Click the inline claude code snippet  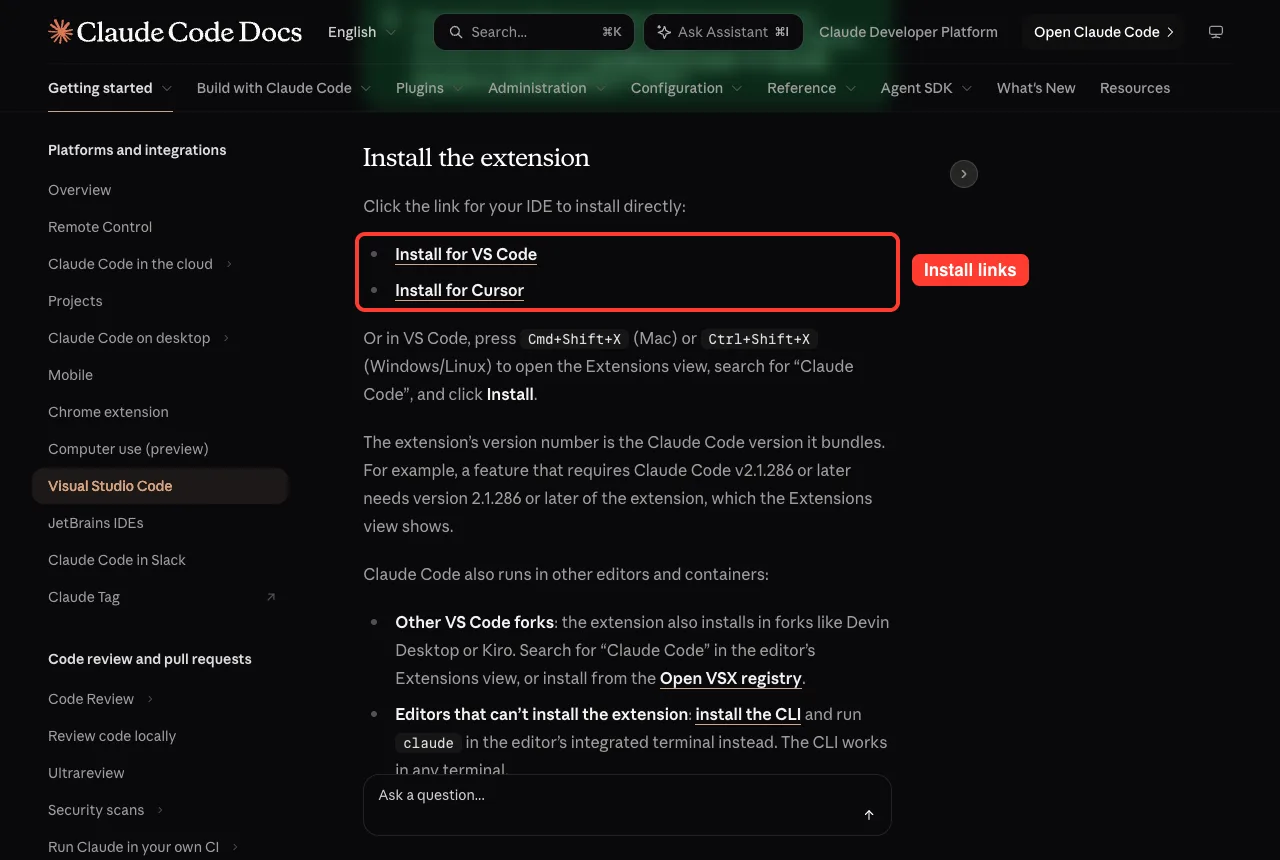(x=429, y=743)
